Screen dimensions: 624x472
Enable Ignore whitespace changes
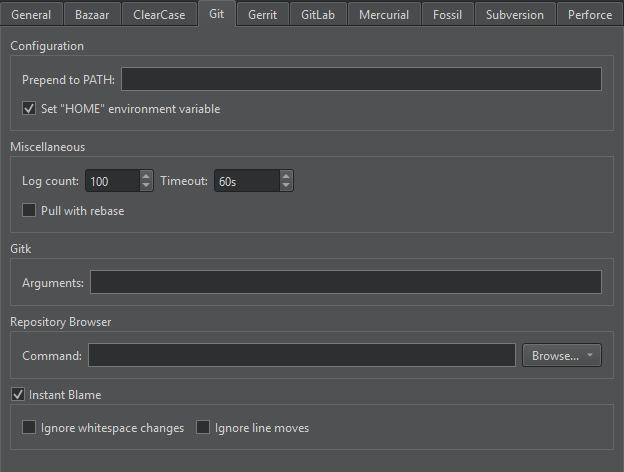point(29,428)
